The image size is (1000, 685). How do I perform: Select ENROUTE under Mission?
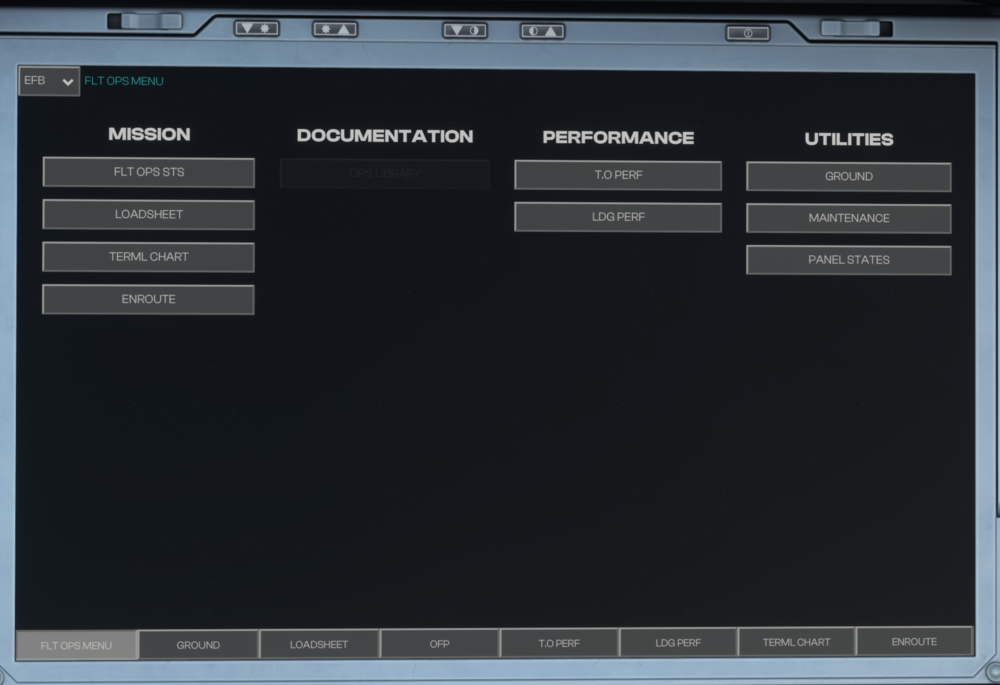(148, 299)
